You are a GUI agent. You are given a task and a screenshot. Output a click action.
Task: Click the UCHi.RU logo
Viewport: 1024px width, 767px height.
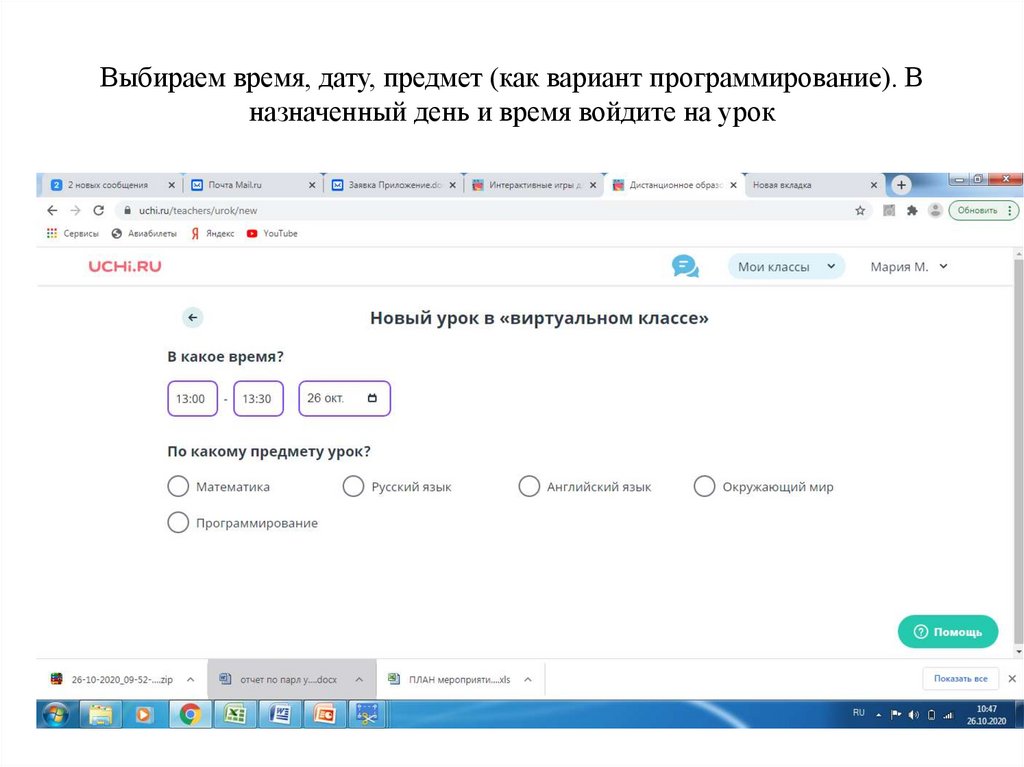[125, 267]
